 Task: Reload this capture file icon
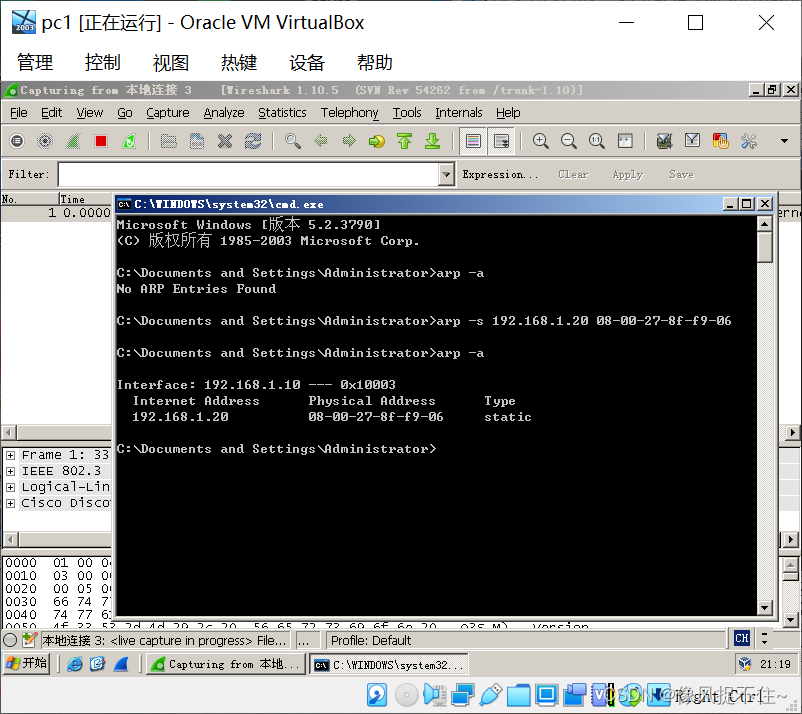[253, 141]
